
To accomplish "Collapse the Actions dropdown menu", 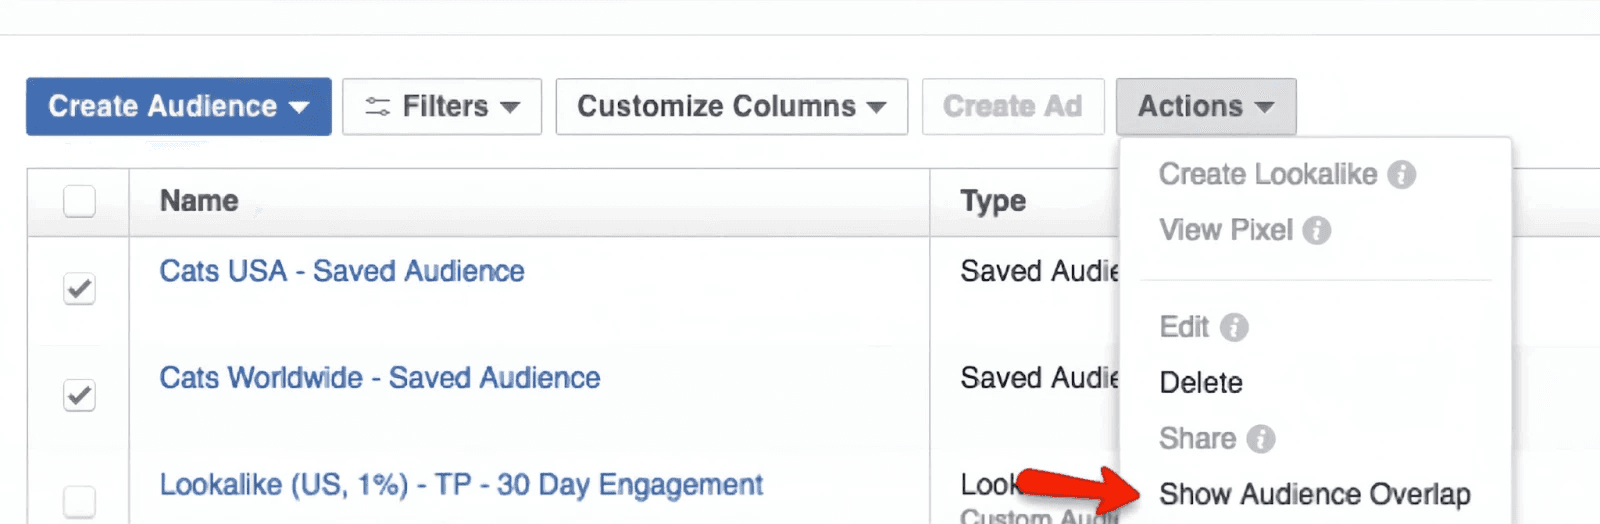I will 1205,107.
